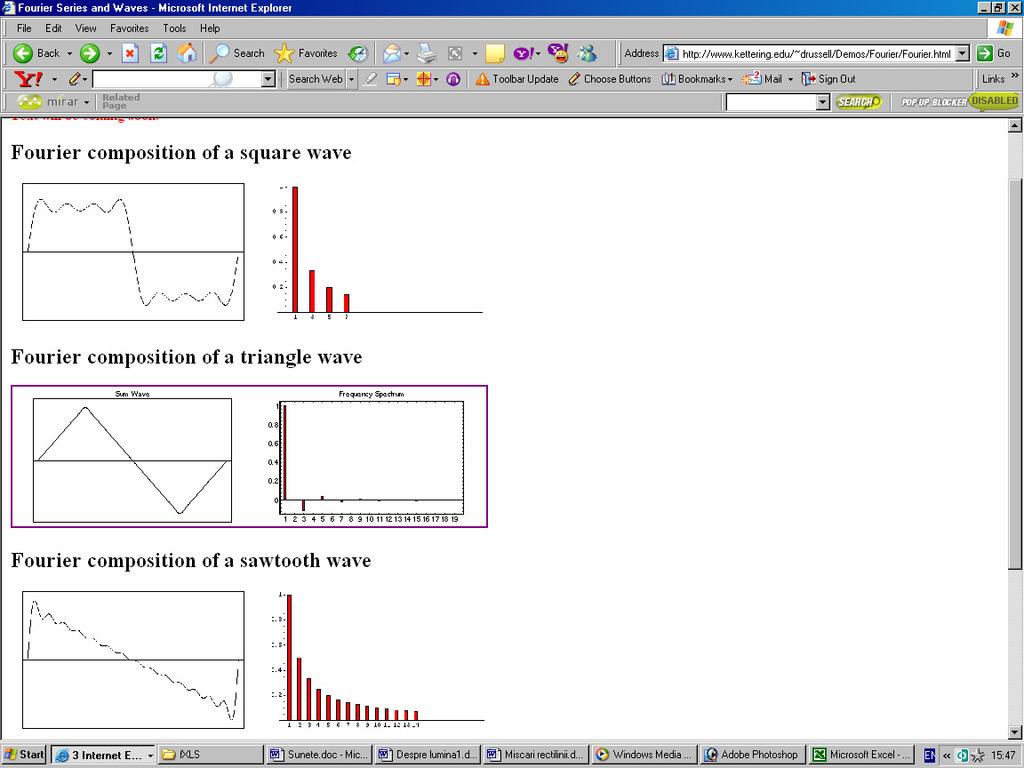Click the Windows Start button
This screenshot has height=768, width=1024.
tap(24, 754)
